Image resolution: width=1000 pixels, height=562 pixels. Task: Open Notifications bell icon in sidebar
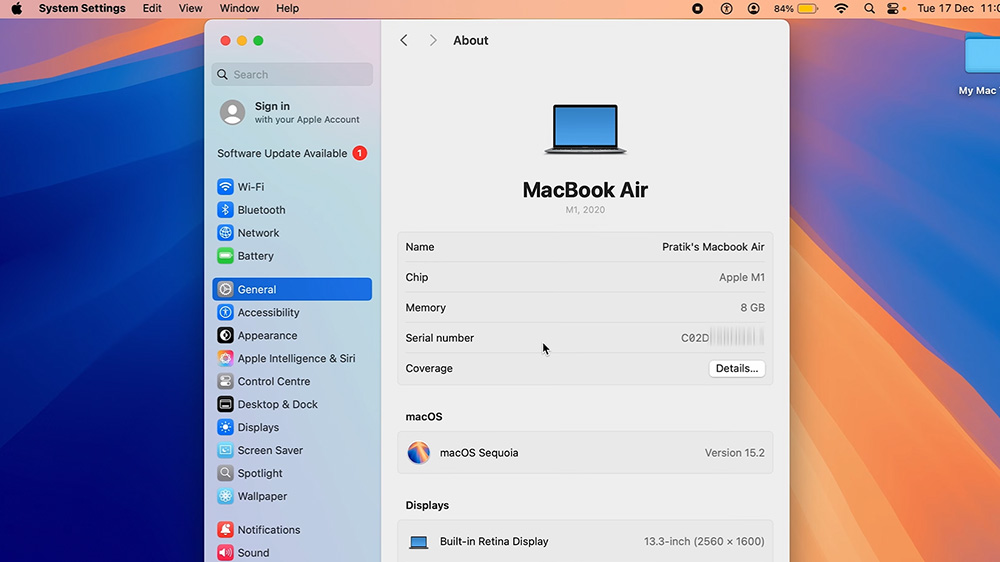(225, 529)
